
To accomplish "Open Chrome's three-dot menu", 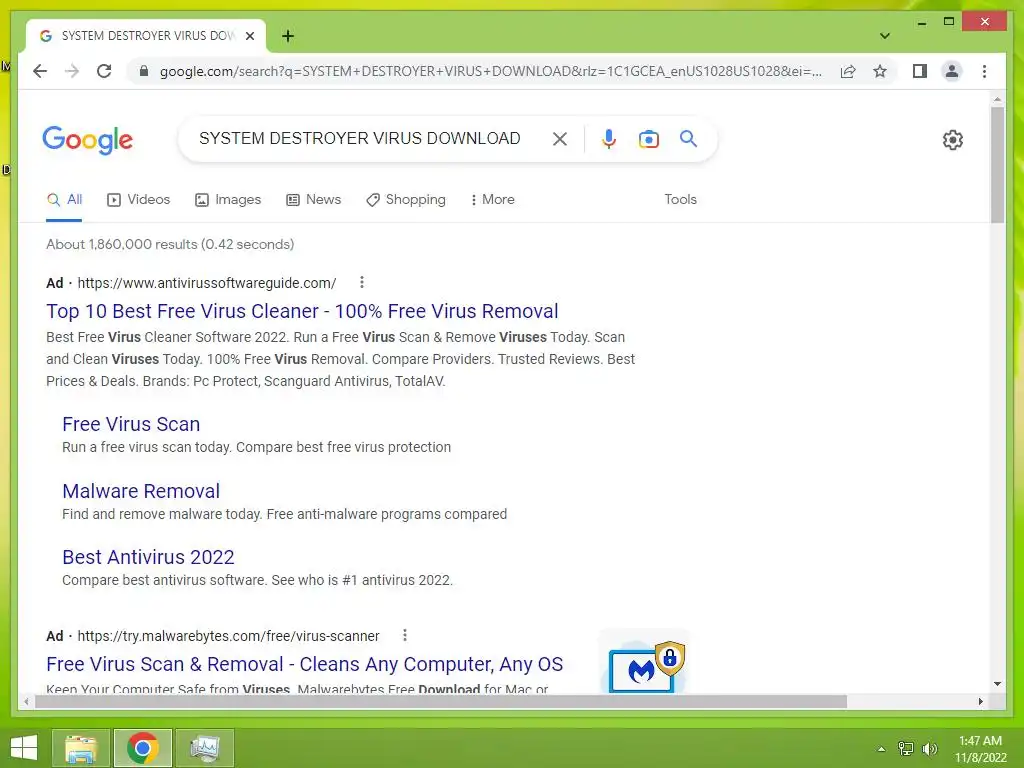I will (x=984, y=71).
